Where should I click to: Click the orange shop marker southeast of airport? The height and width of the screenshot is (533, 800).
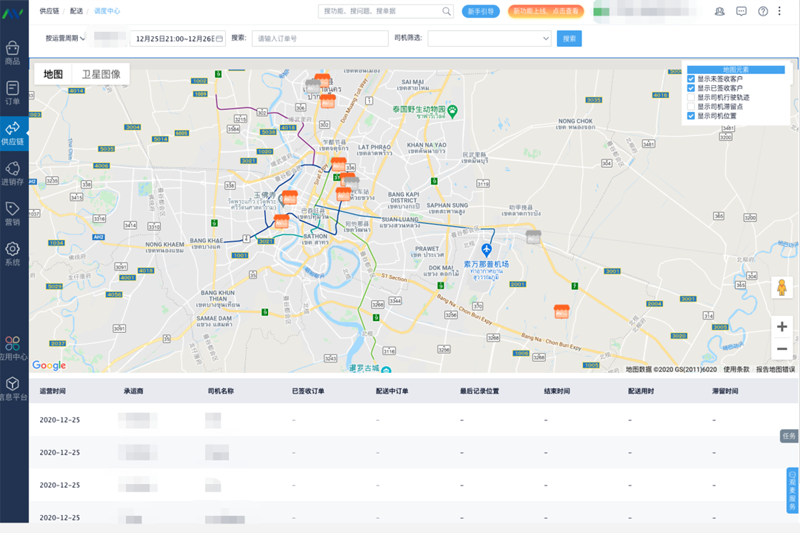[x=562, y=312]
